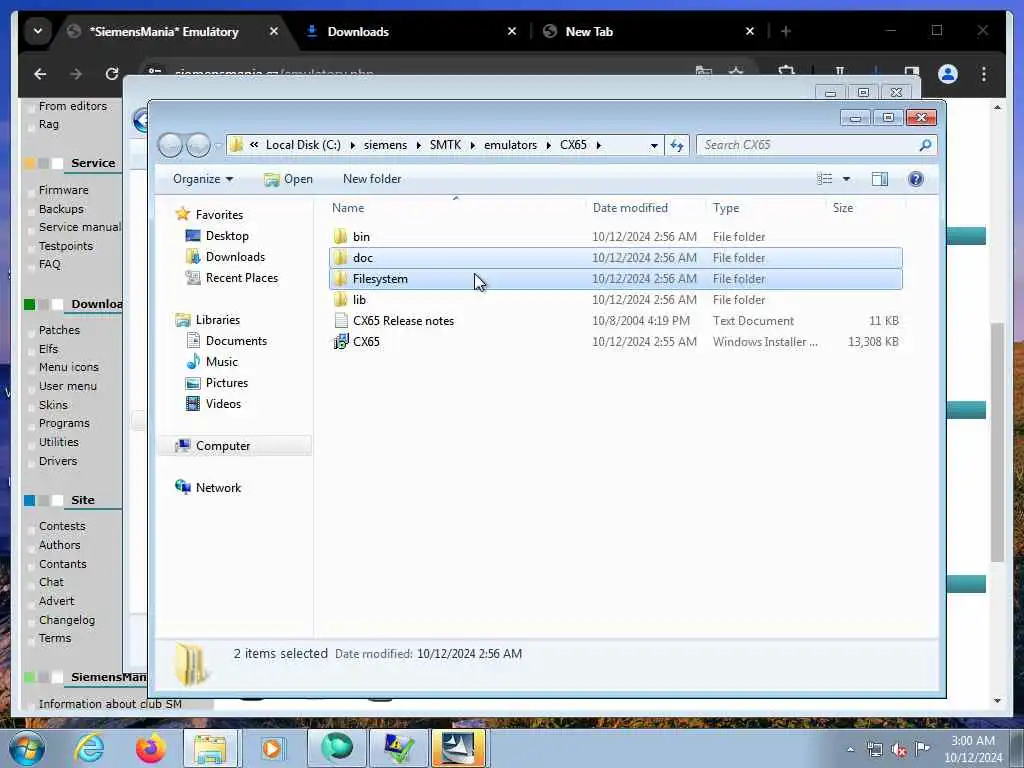Expand the arrow after CX65 in breadcrumb

(598, 145)
